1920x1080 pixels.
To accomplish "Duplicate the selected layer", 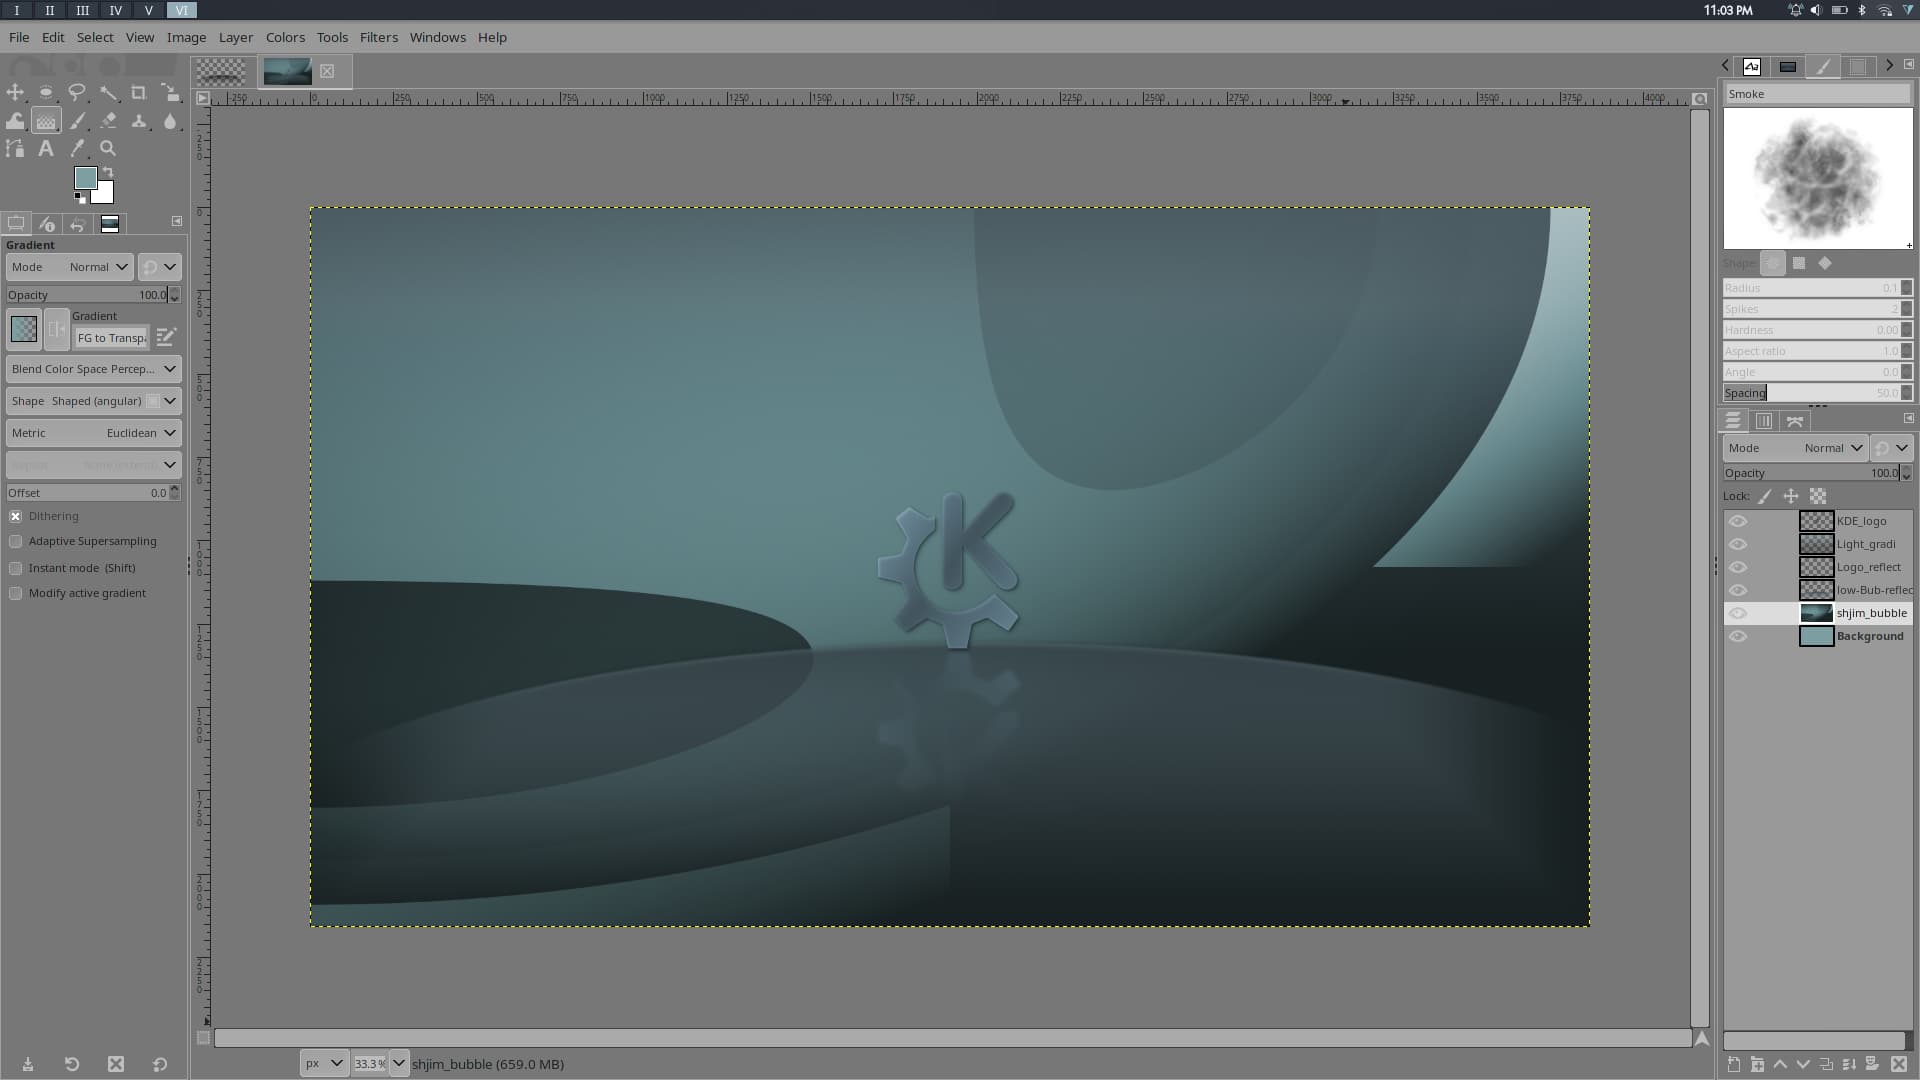I will pos(1826,1064).
